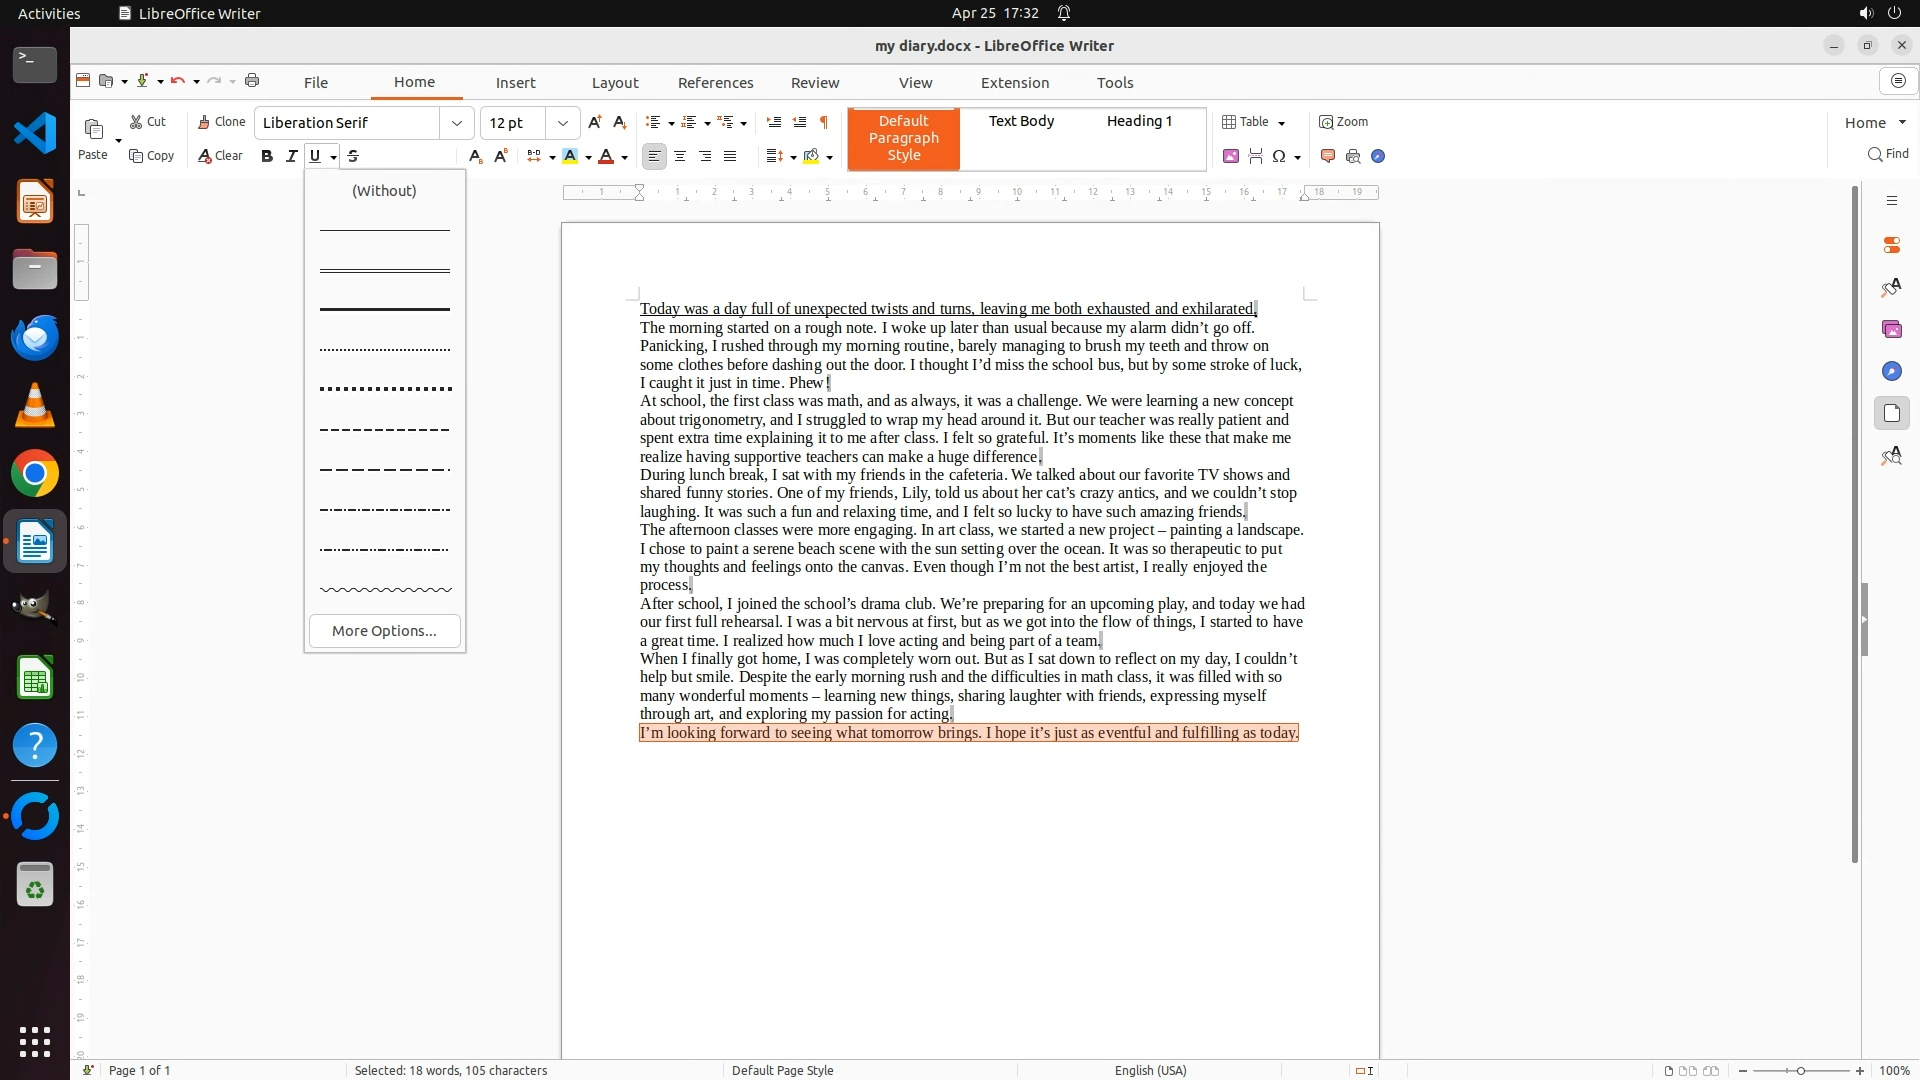
Task: Apply yellow highlighting color swatch
Action: (x=570, y=156)
